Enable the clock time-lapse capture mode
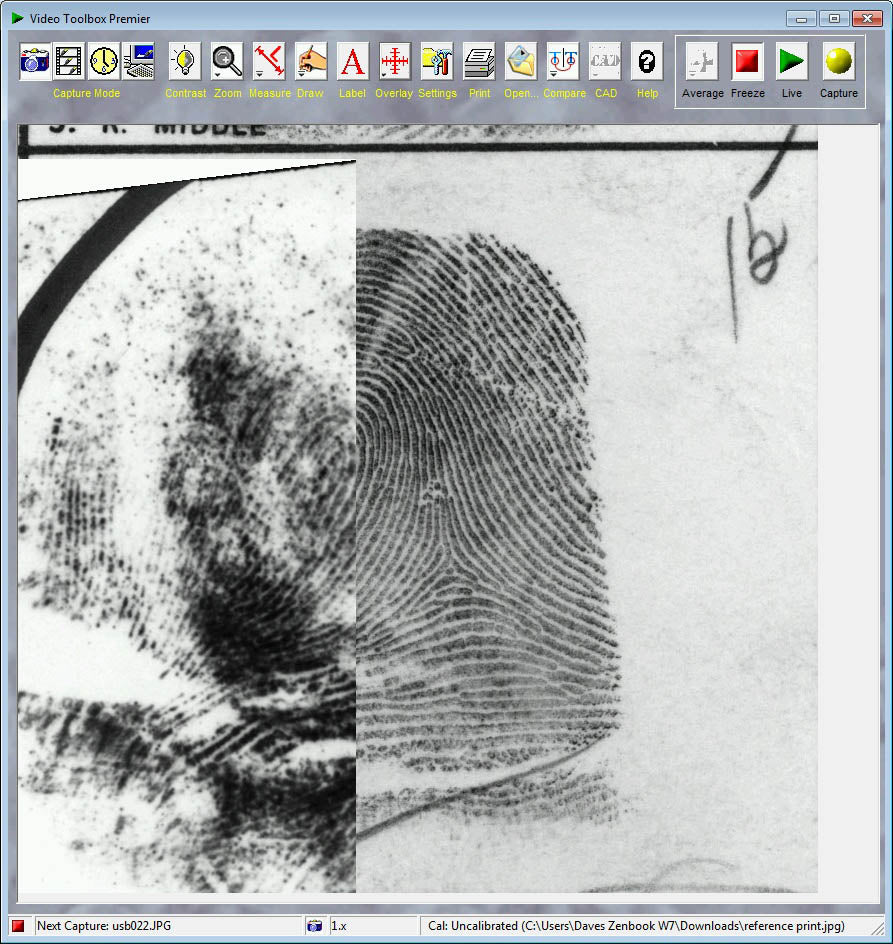 103,62
